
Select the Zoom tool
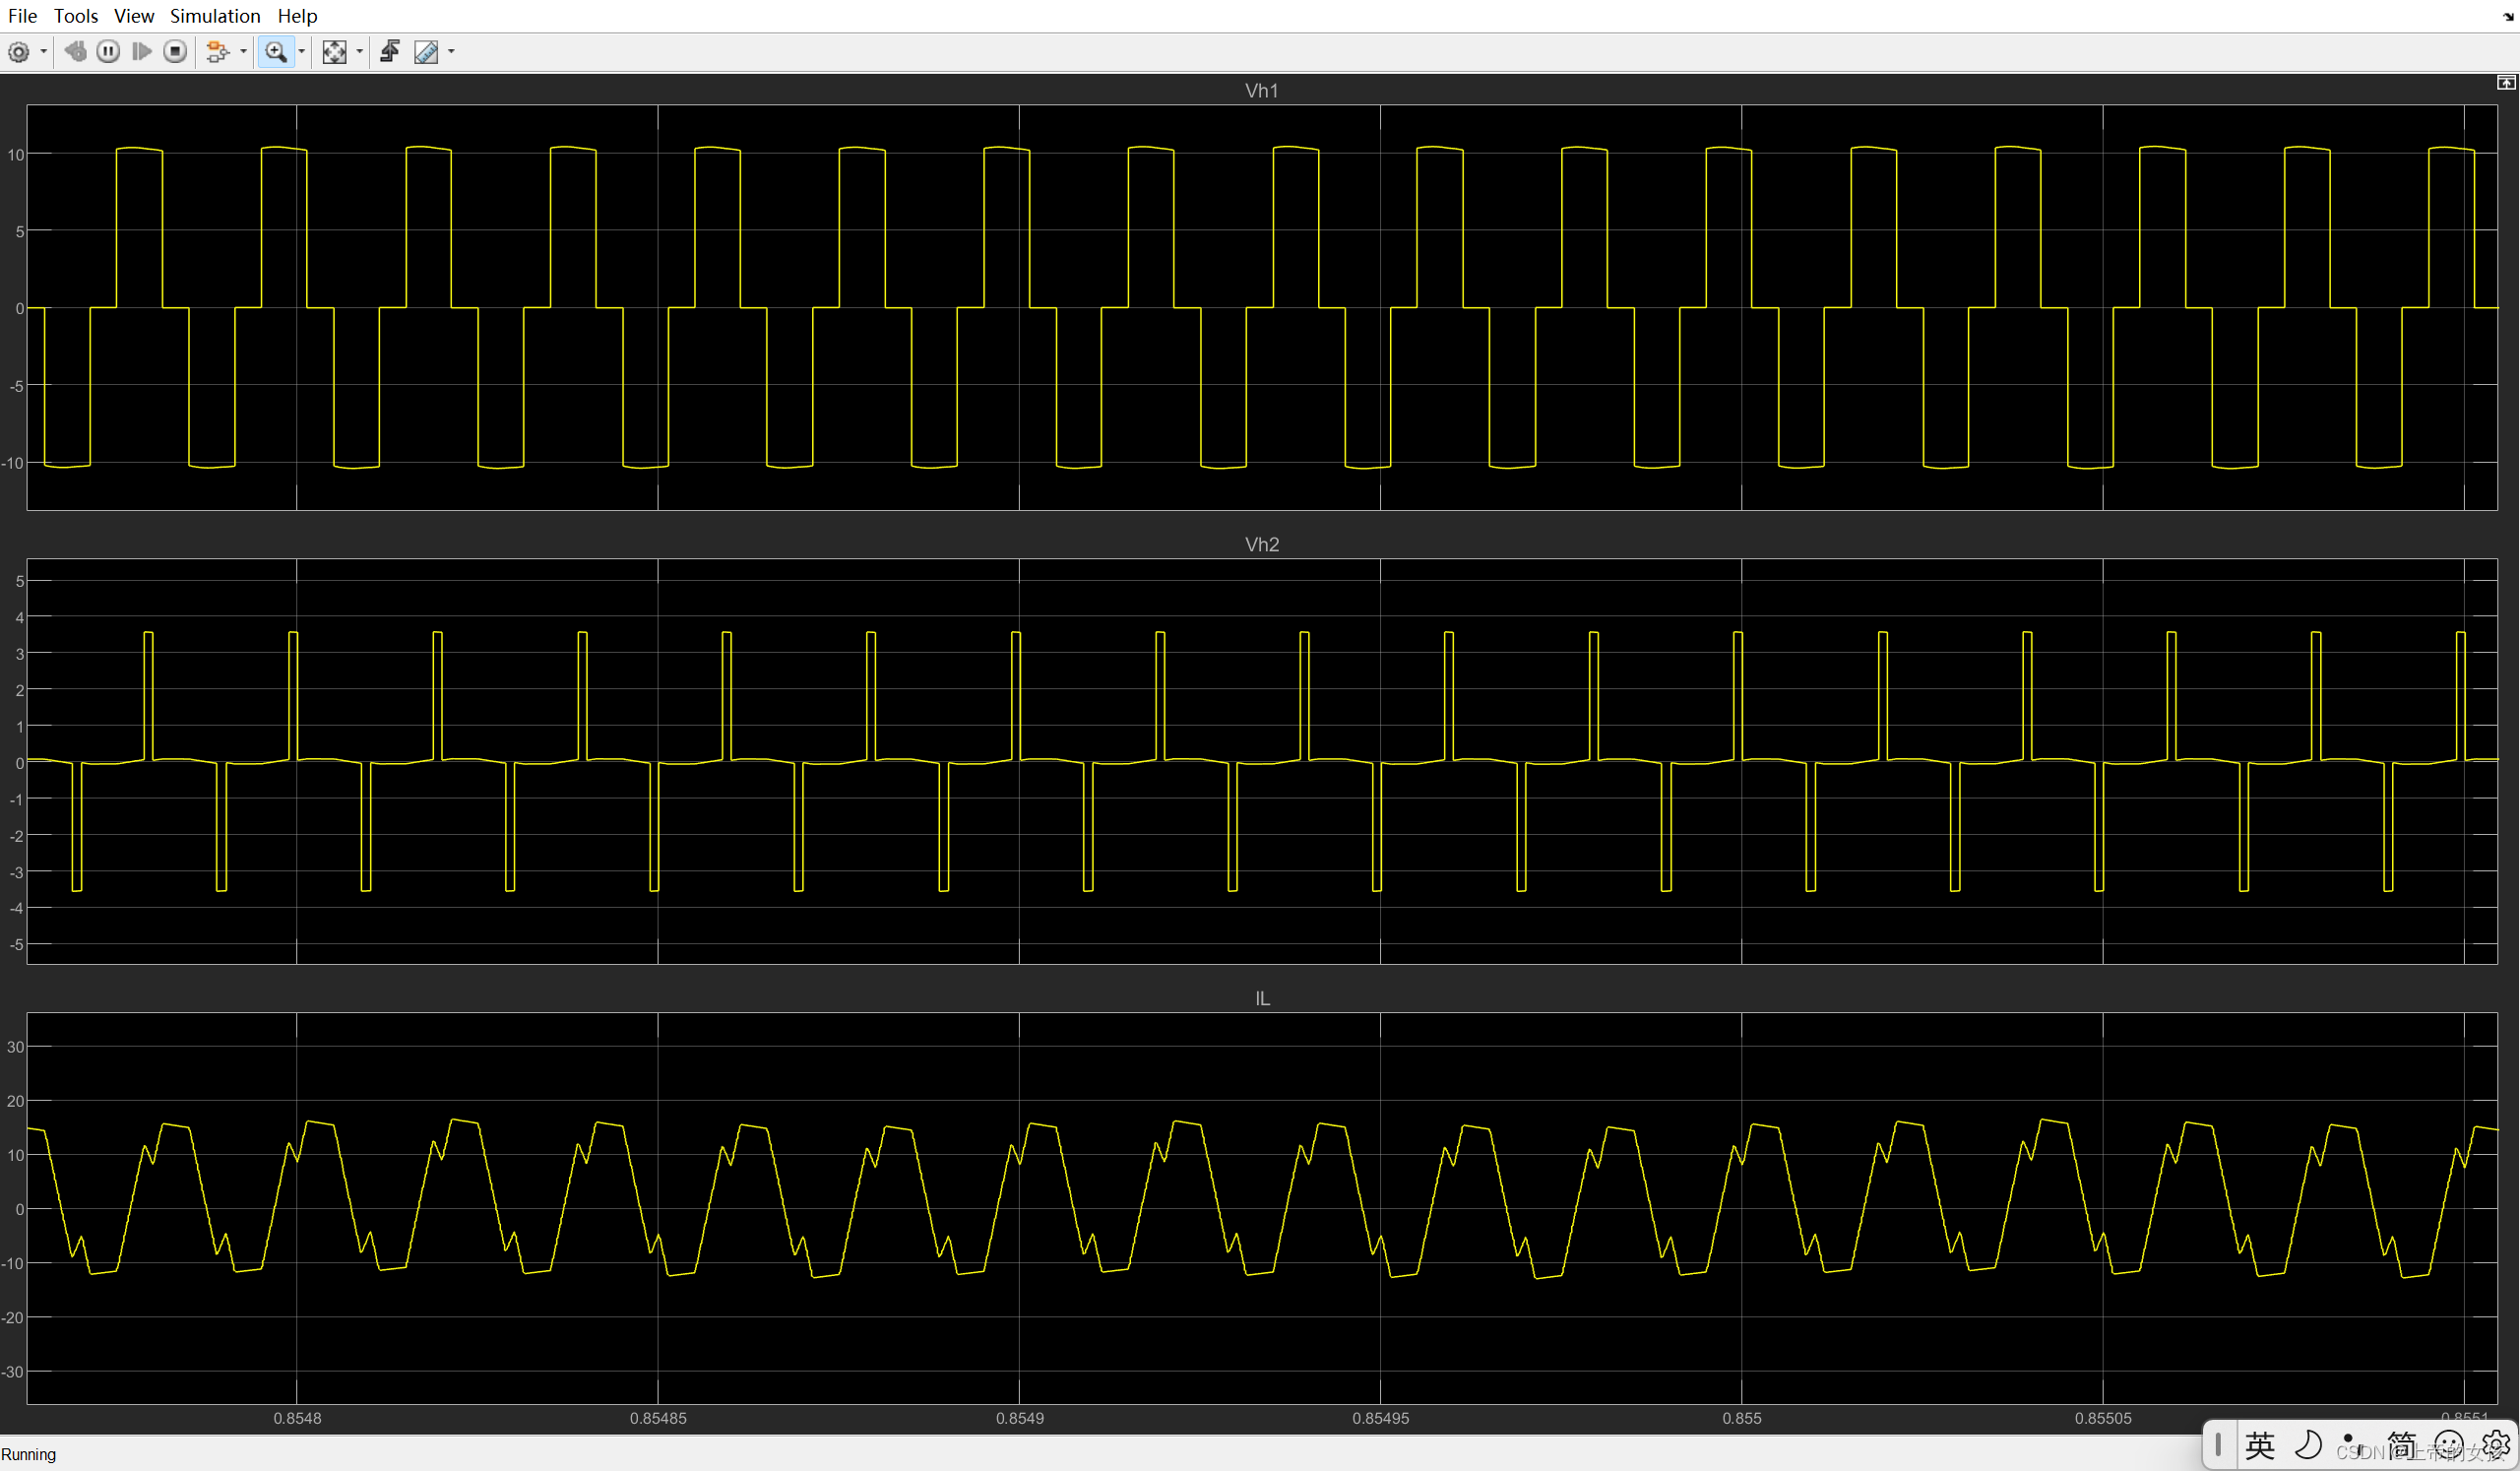pos(277,52)
